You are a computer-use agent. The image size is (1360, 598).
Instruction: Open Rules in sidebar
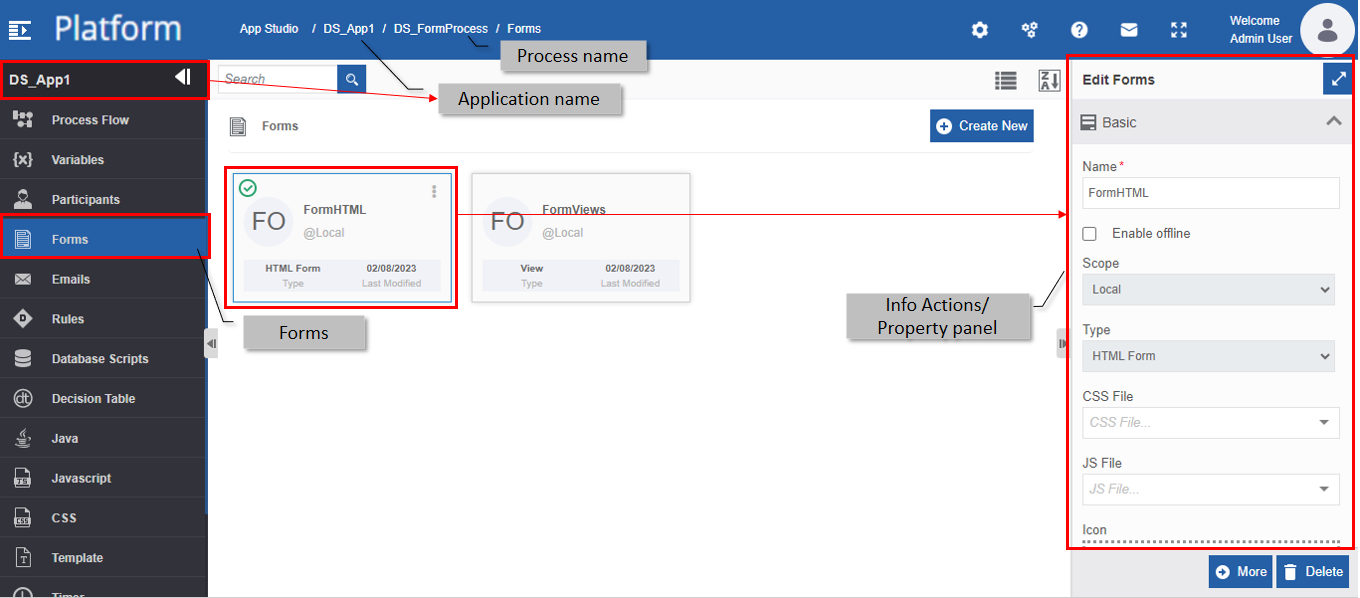point(104,319)
